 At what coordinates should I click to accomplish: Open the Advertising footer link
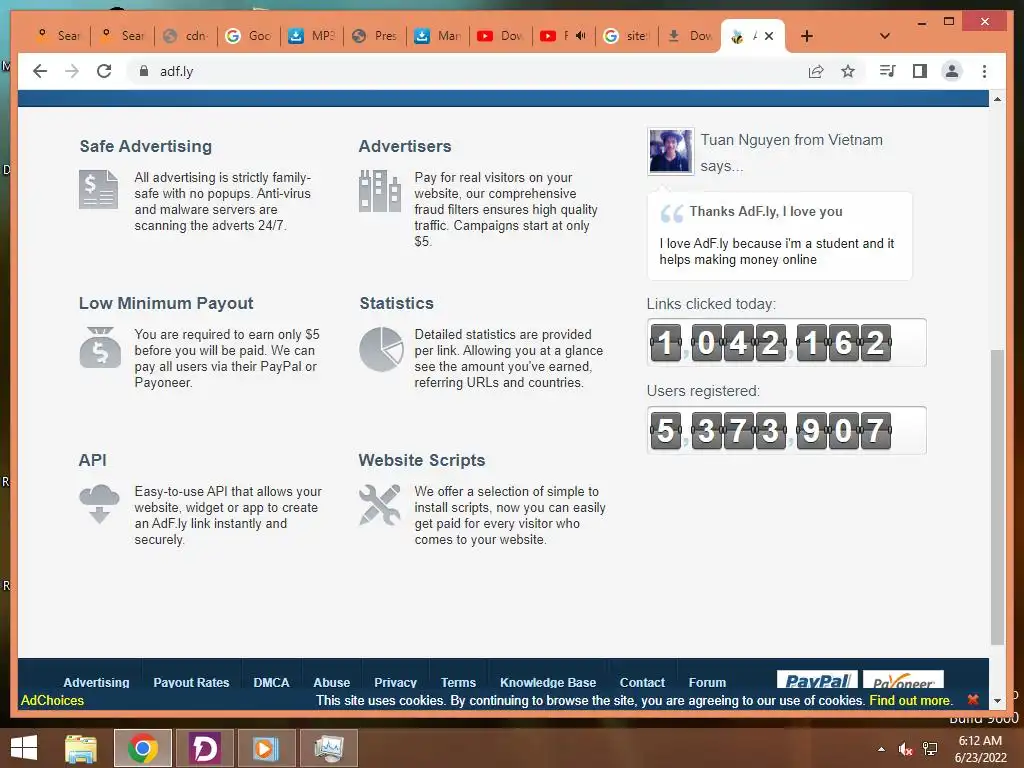point(96,682)
